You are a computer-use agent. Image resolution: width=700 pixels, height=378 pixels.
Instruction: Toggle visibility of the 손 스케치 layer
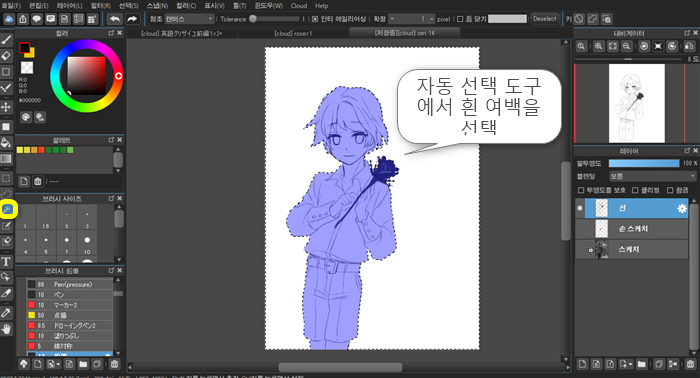tap(580, 229)
